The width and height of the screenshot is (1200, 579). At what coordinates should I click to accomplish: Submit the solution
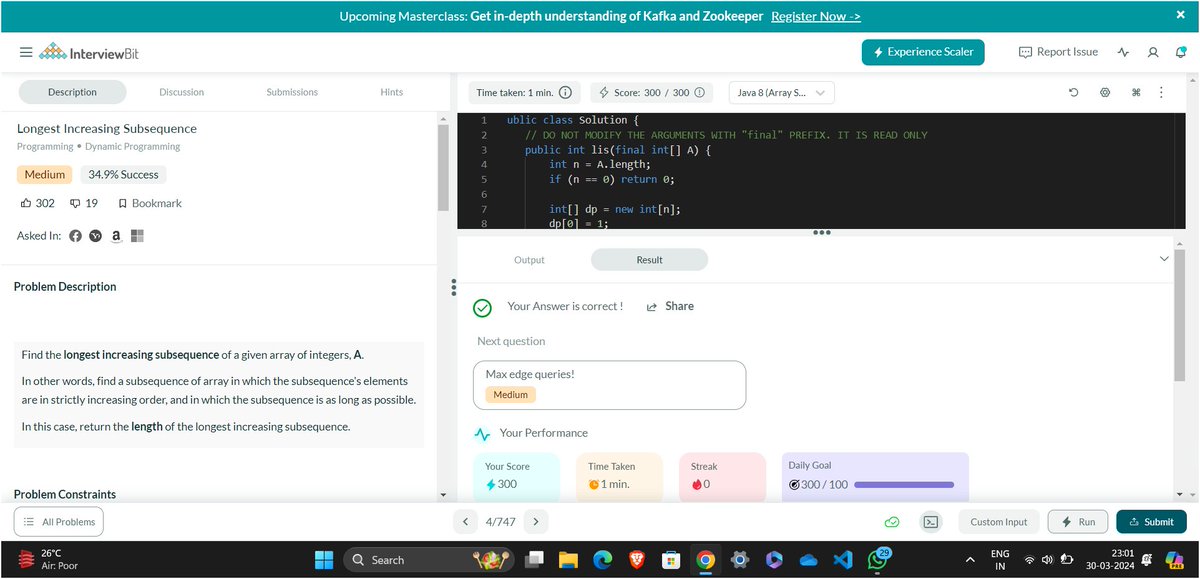1152,521
